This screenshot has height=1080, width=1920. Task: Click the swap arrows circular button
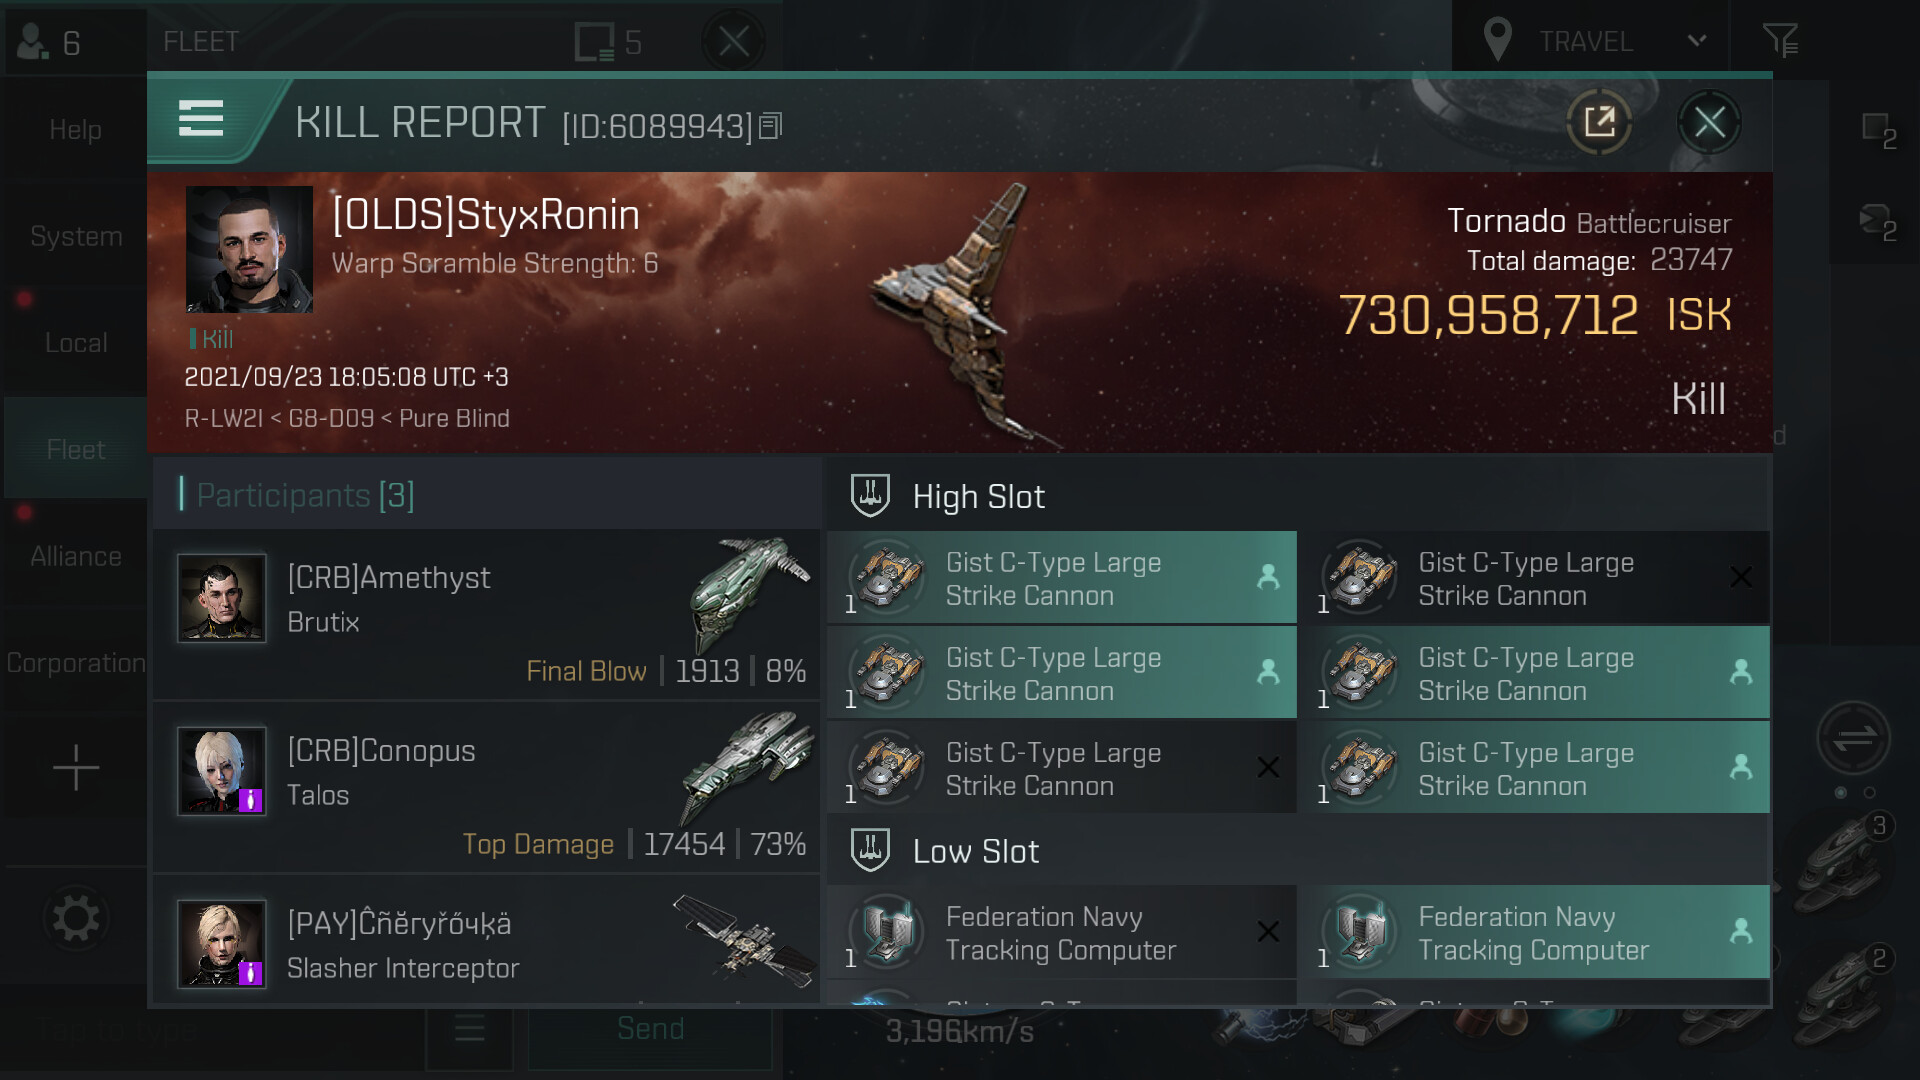click(1853, 739)
